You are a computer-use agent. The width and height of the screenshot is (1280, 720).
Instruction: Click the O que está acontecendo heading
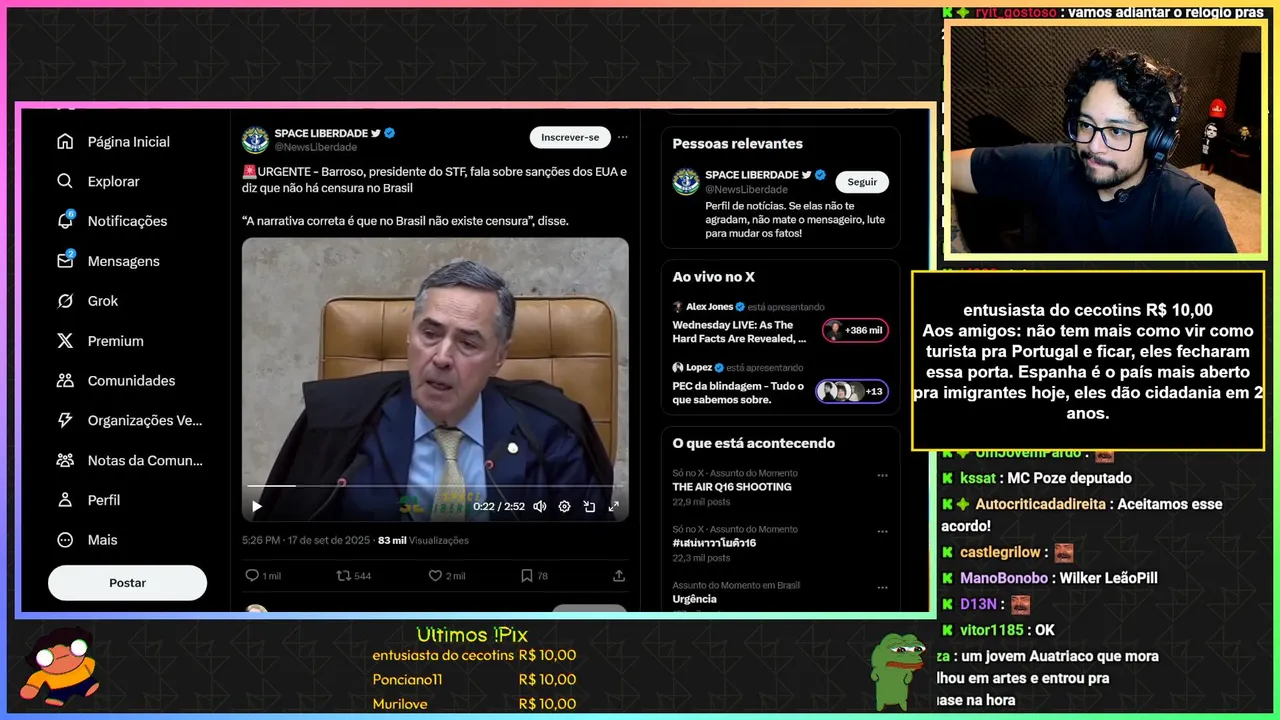(754, 443)
